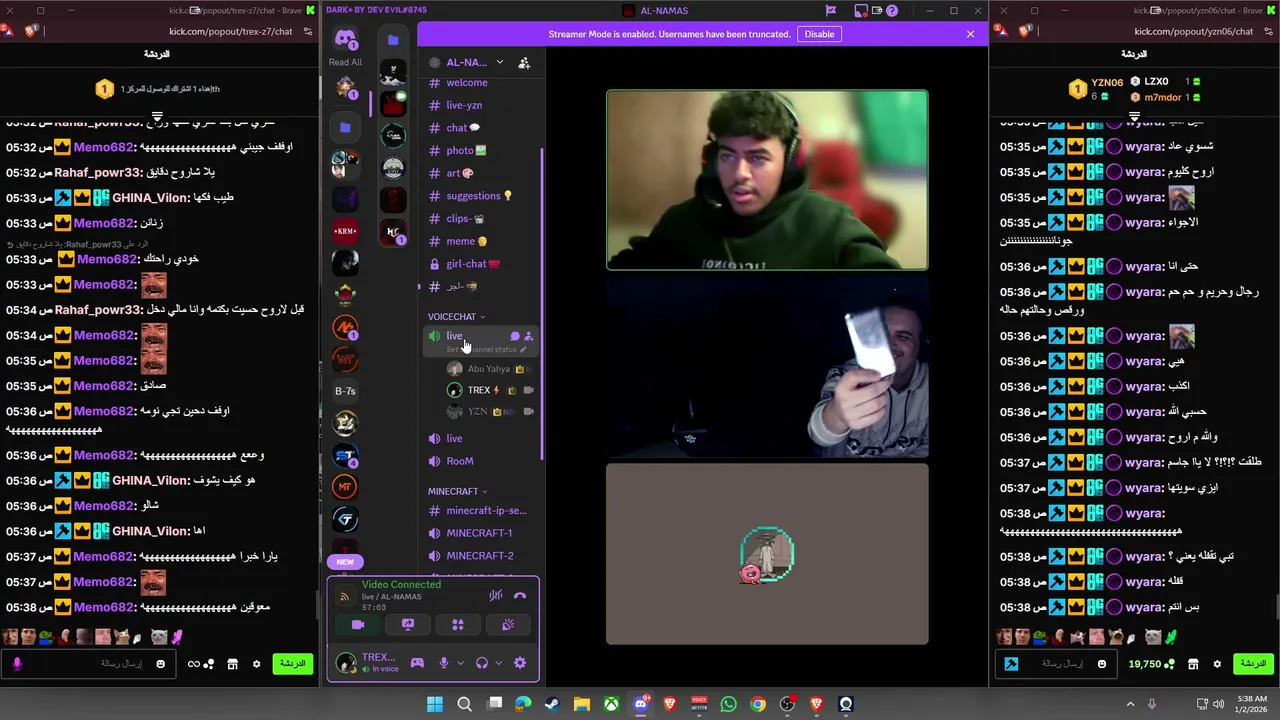Toggle the camera video button
1280x720 pixels.
click(358, 625)
